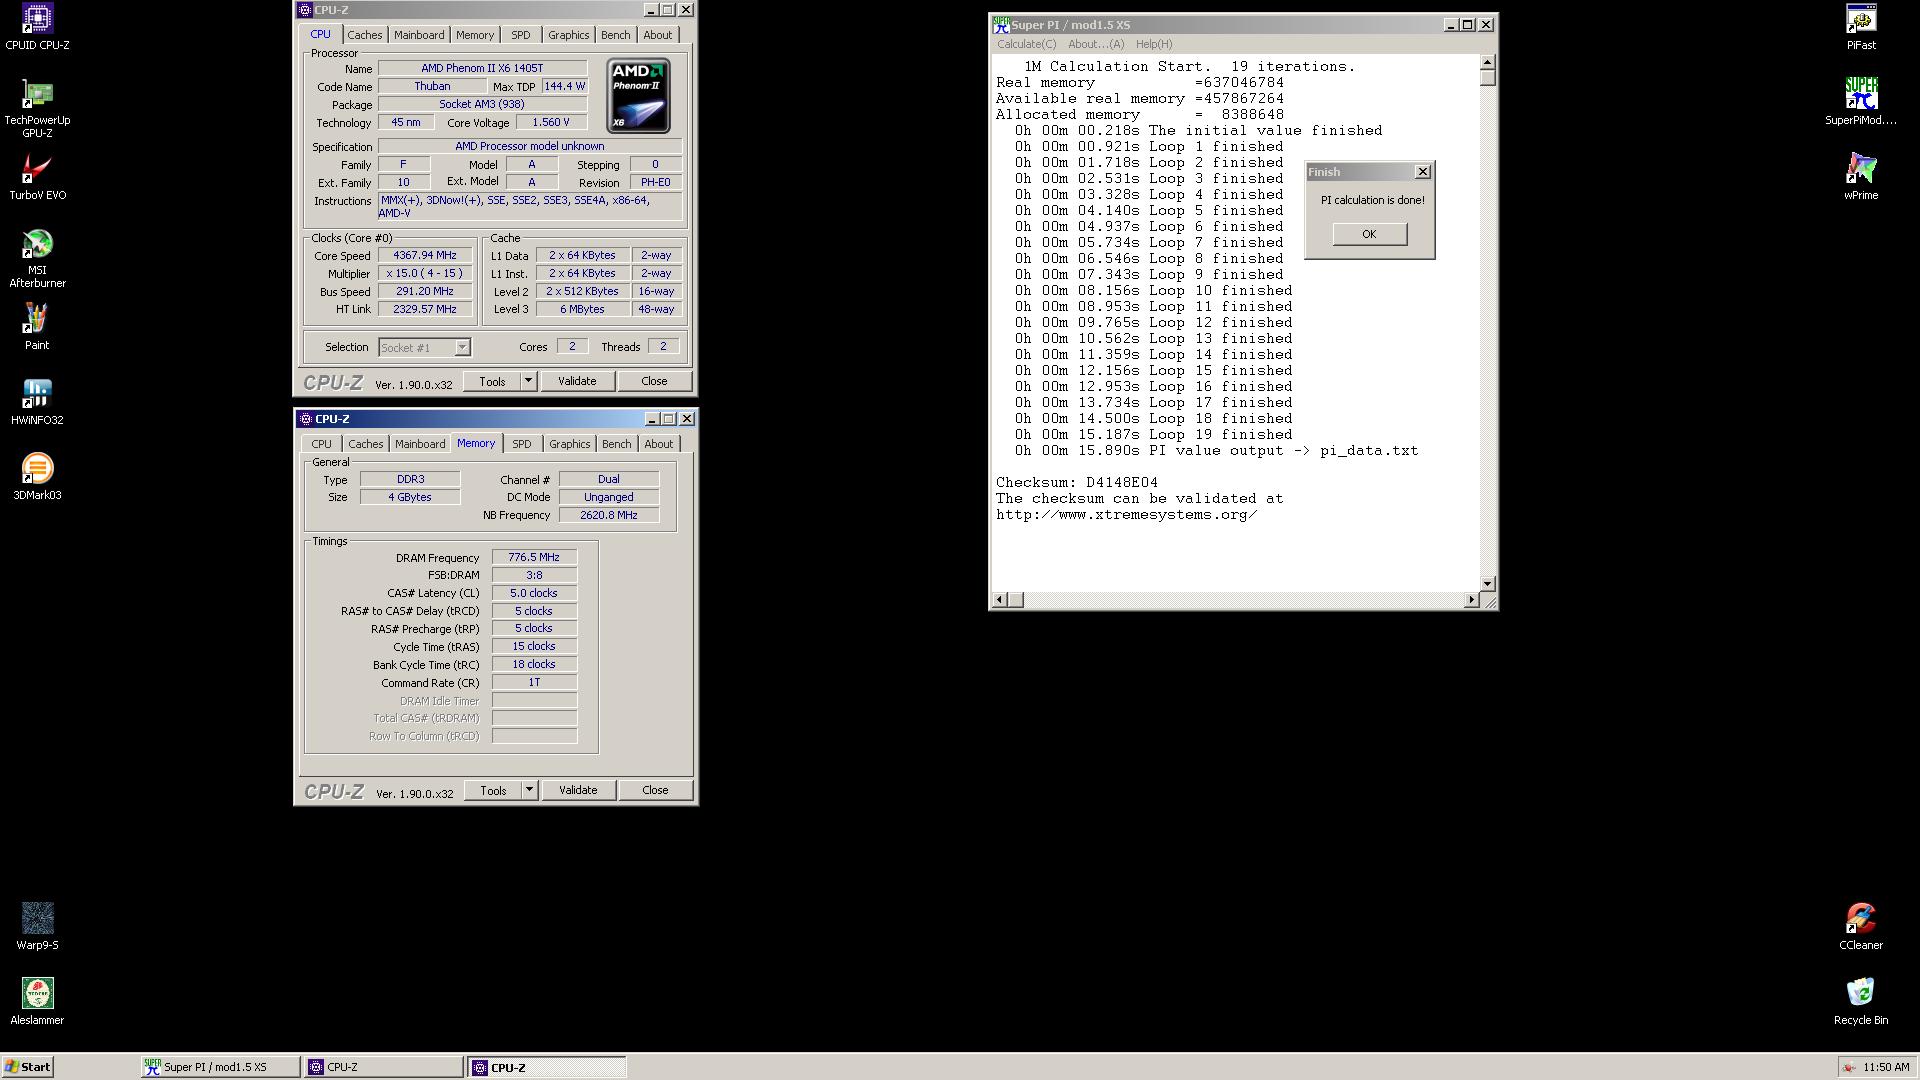Close the Finish dialog with X

(x=1423, y=172)
